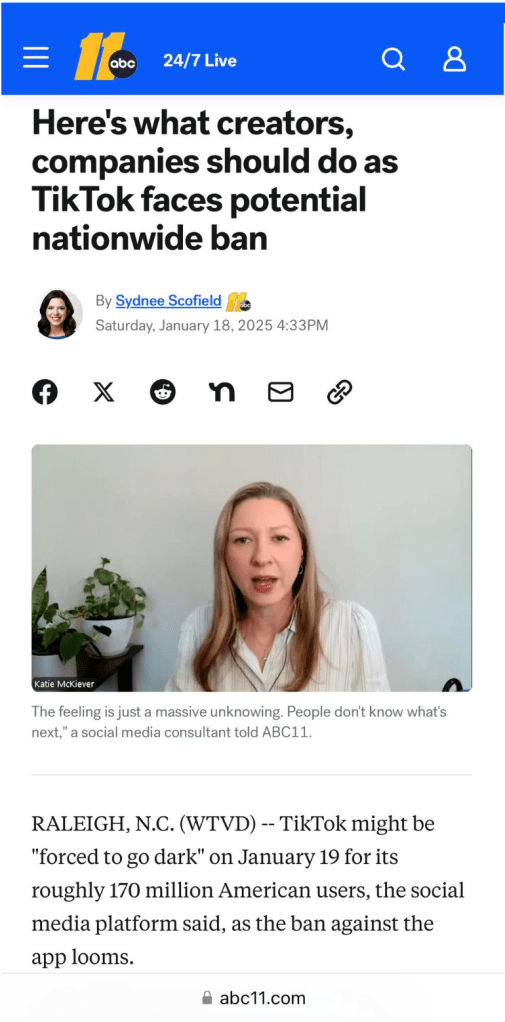Click the abc11.com address bar

252,998
